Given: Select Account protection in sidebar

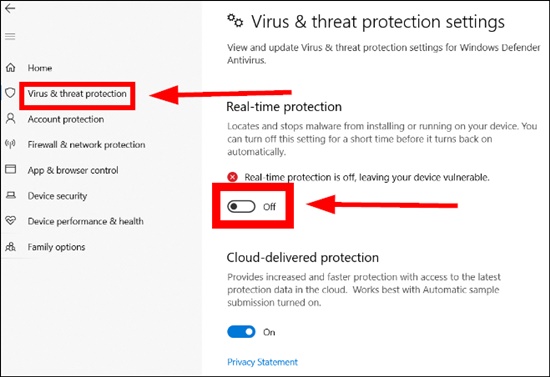Looking at the screenshot, I should click(66, 119).
